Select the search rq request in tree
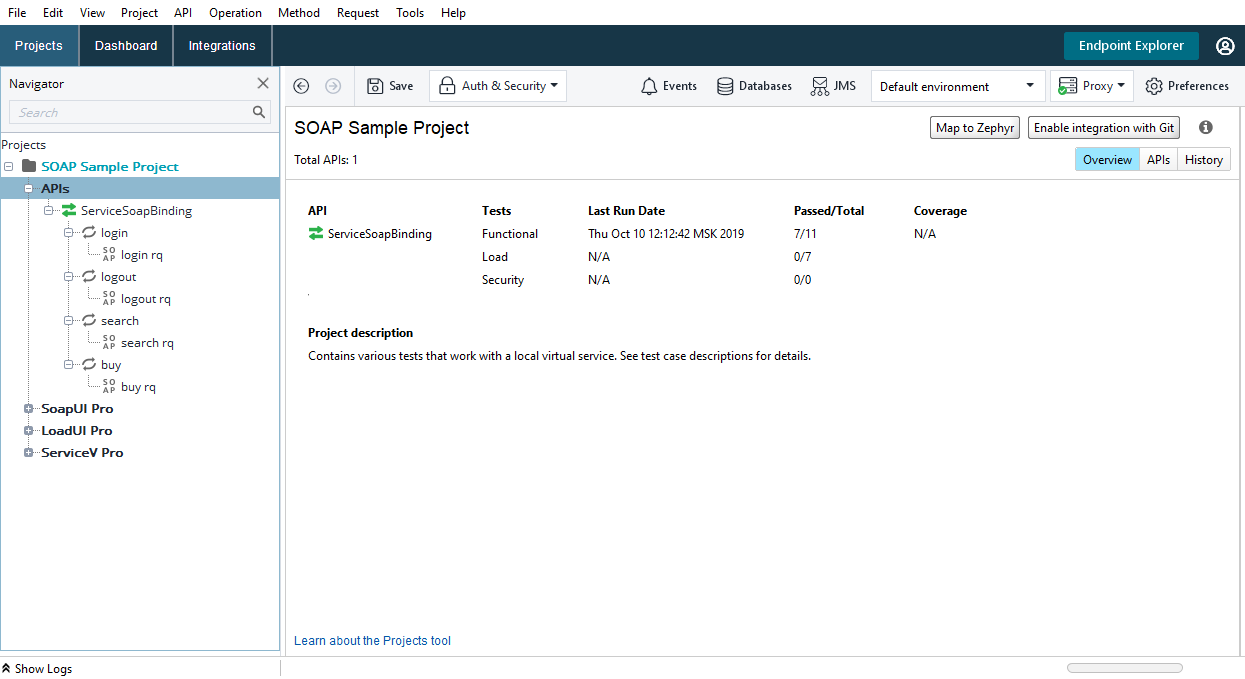Screen dimensions: 1245x679 147,343
